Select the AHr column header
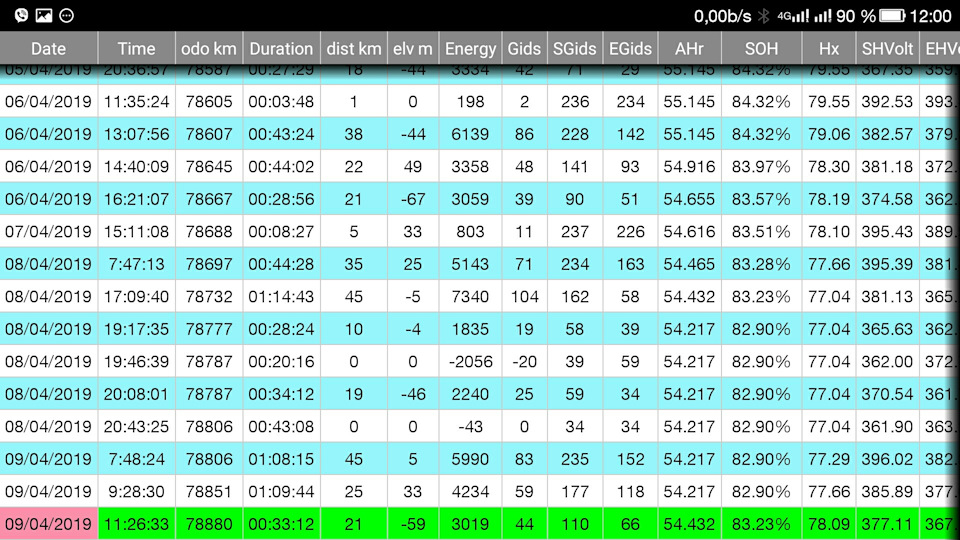 pos(689,48)
